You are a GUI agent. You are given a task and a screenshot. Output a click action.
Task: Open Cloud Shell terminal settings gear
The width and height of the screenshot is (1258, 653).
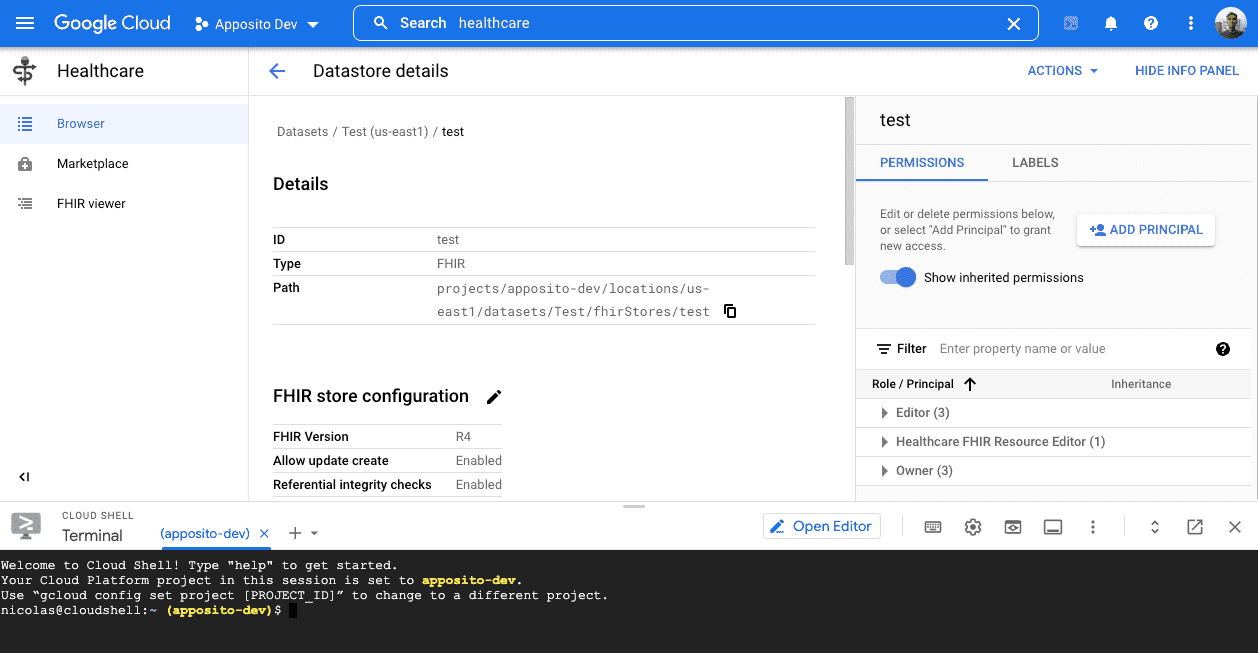pyautogui.click(x=973, y=527)
